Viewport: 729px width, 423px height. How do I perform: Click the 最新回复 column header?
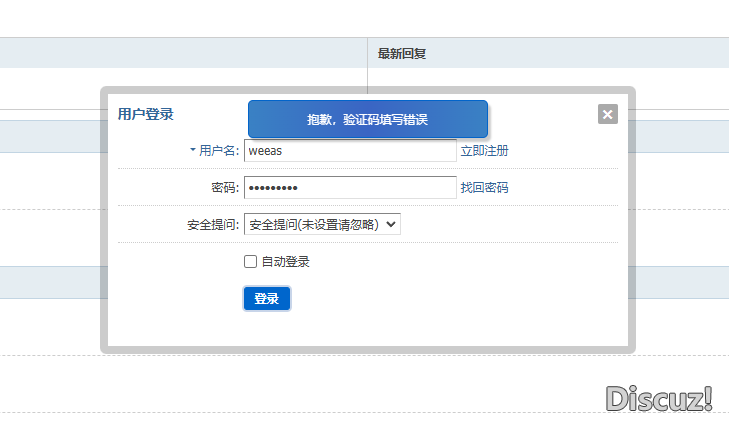(x=402, y=53)
